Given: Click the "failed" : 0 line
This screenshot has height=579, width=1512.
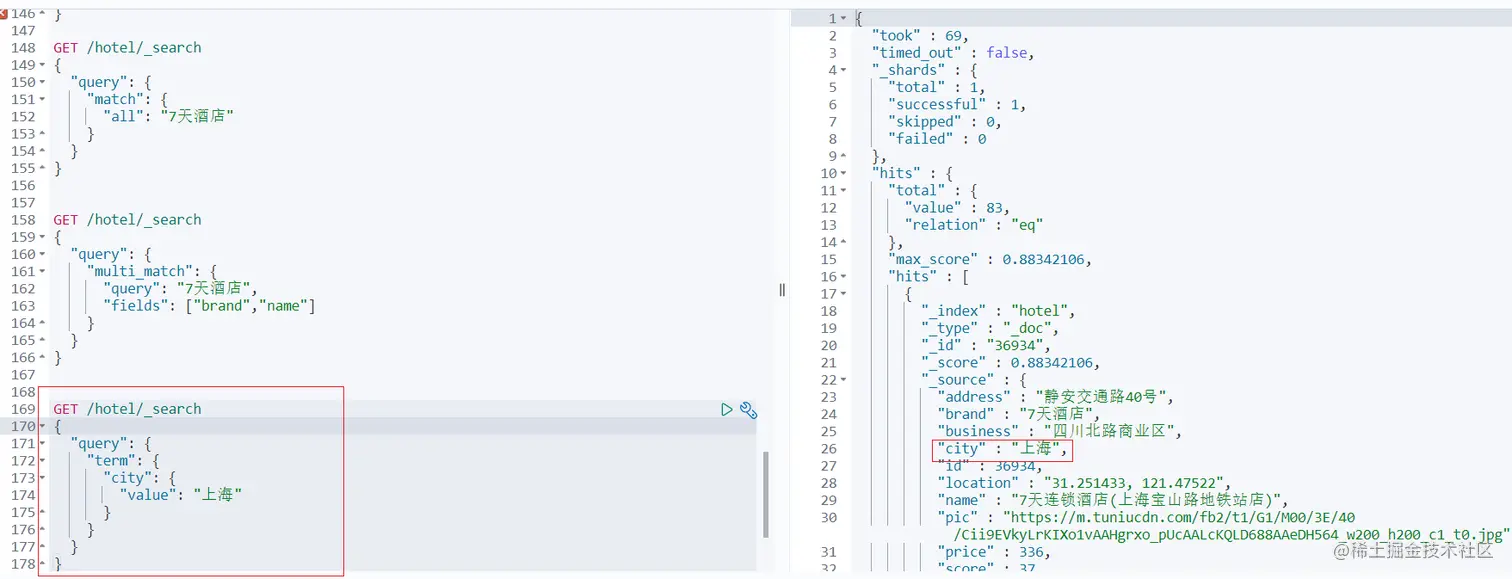Looking at the screenshot, I should coord(937,139).
